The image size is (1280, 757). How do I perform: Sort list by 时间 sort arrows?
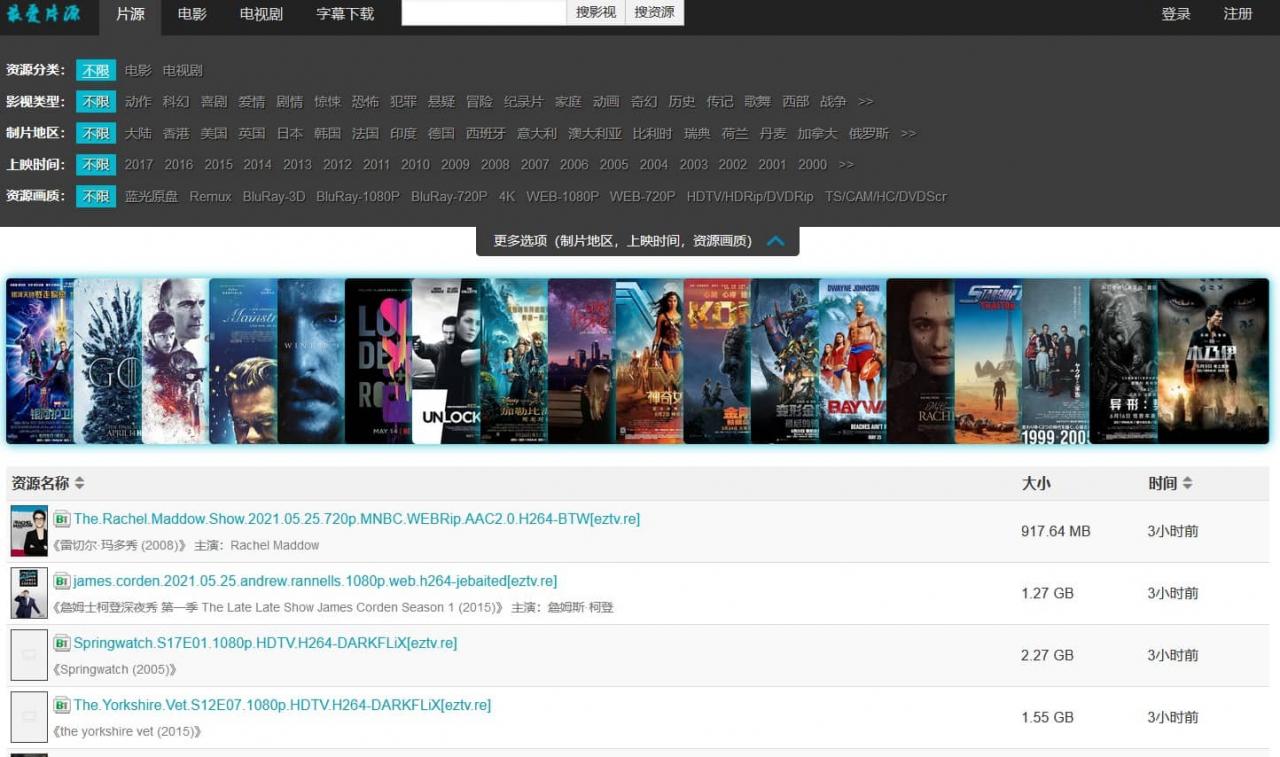(1187, 483)
